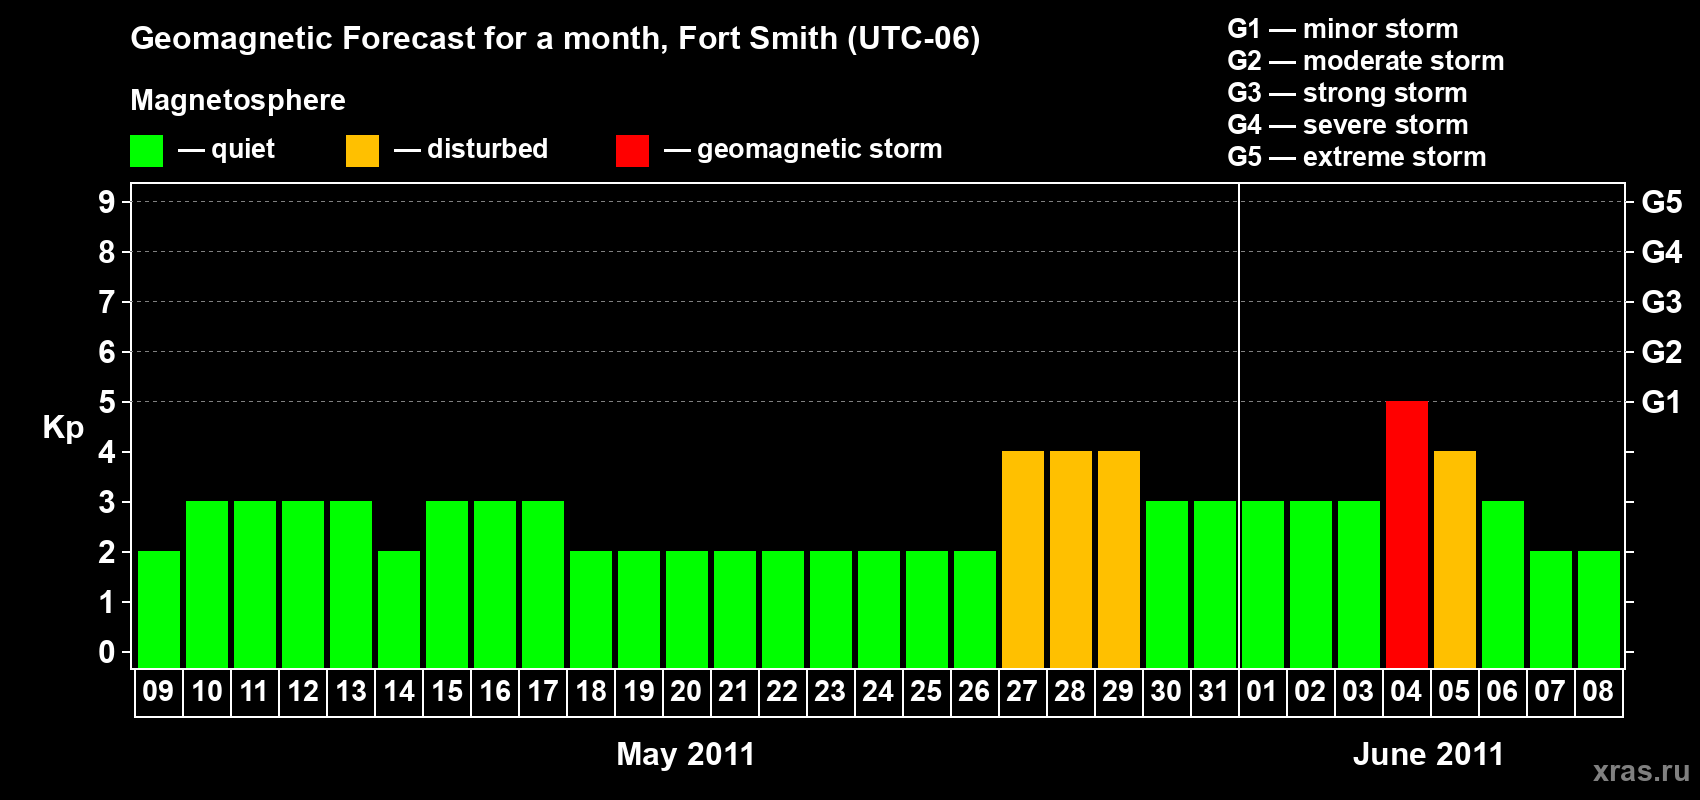Select the orange bar for May 27
The height and width of the screenshot is (800, 1700).
[1023, 559]
